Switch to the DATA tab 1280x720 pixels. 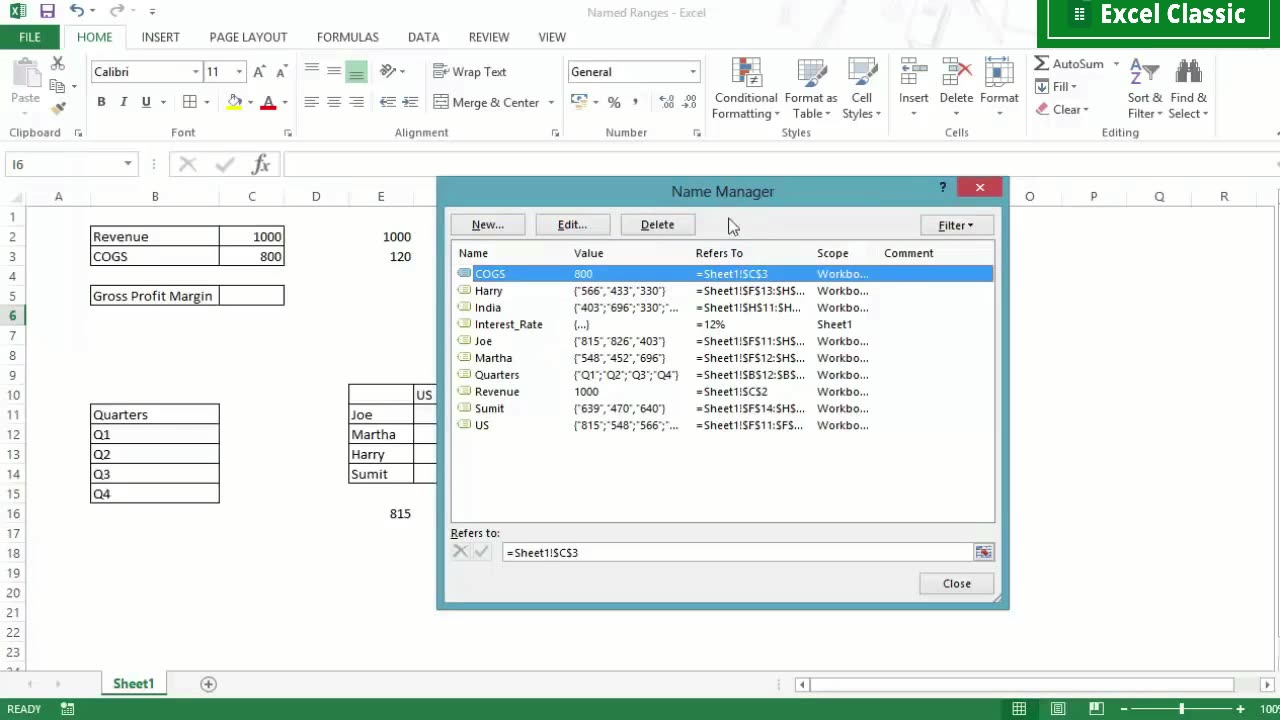point(423,37)
